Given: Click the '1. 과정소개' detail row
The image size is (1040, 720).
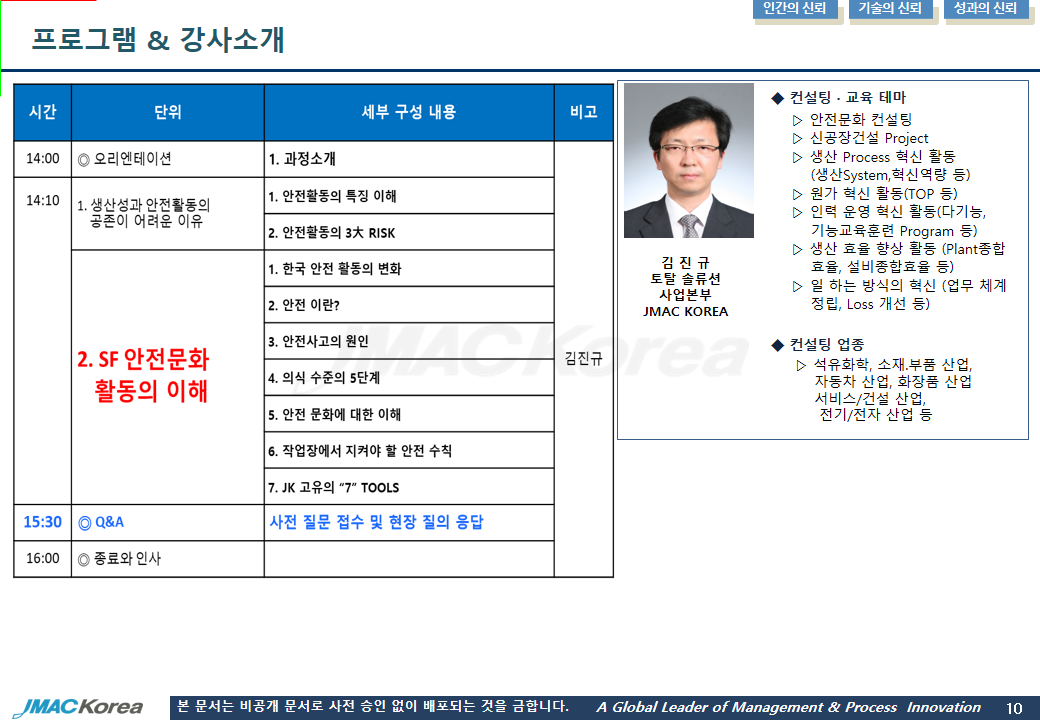Looking at the screenshot, I should tap(409, 158).
